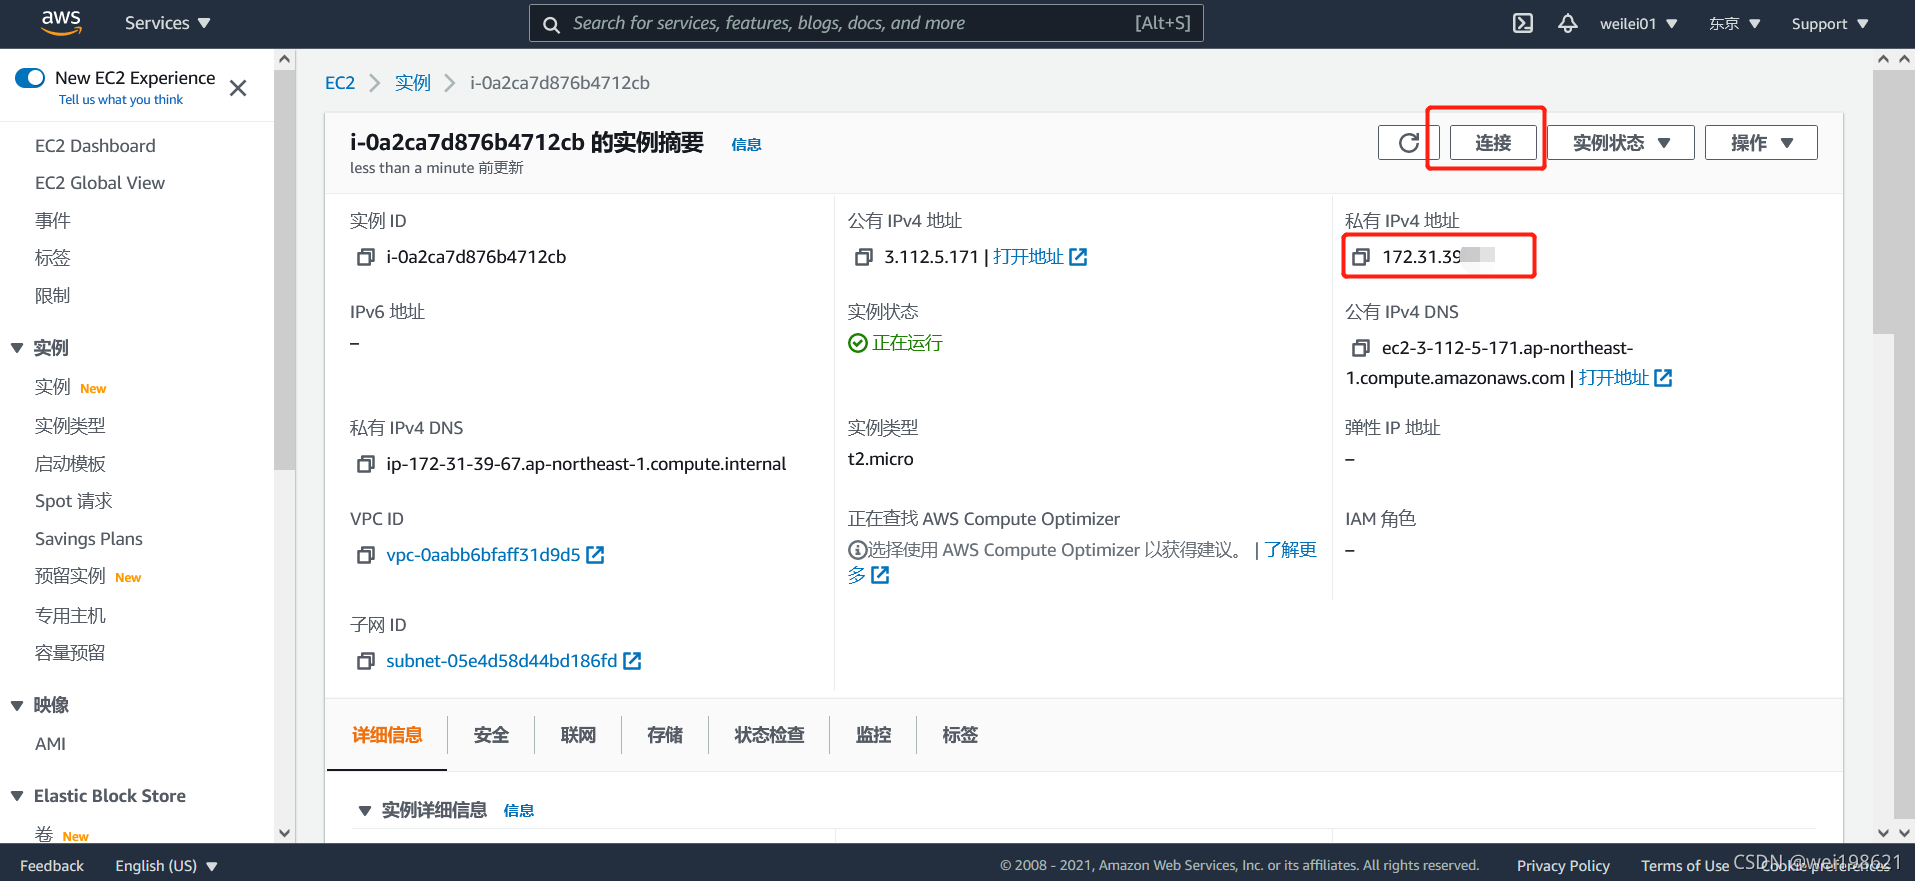Open the weilei01 account menu
This screenshot has width=1915, height=881.
1638,24
